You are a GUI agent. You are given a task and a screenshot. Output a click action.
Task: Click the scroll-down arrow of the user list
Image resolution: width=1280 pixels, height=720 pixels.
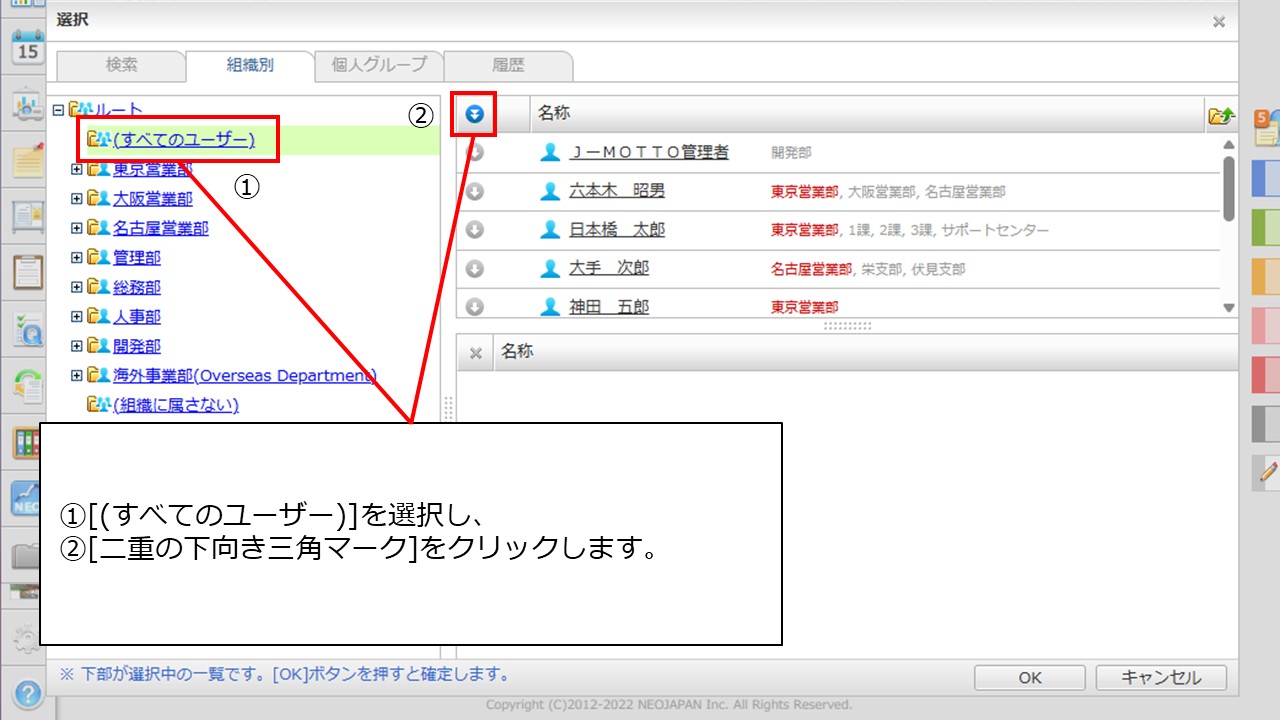pyautogui.click(x=1229, y=308)
